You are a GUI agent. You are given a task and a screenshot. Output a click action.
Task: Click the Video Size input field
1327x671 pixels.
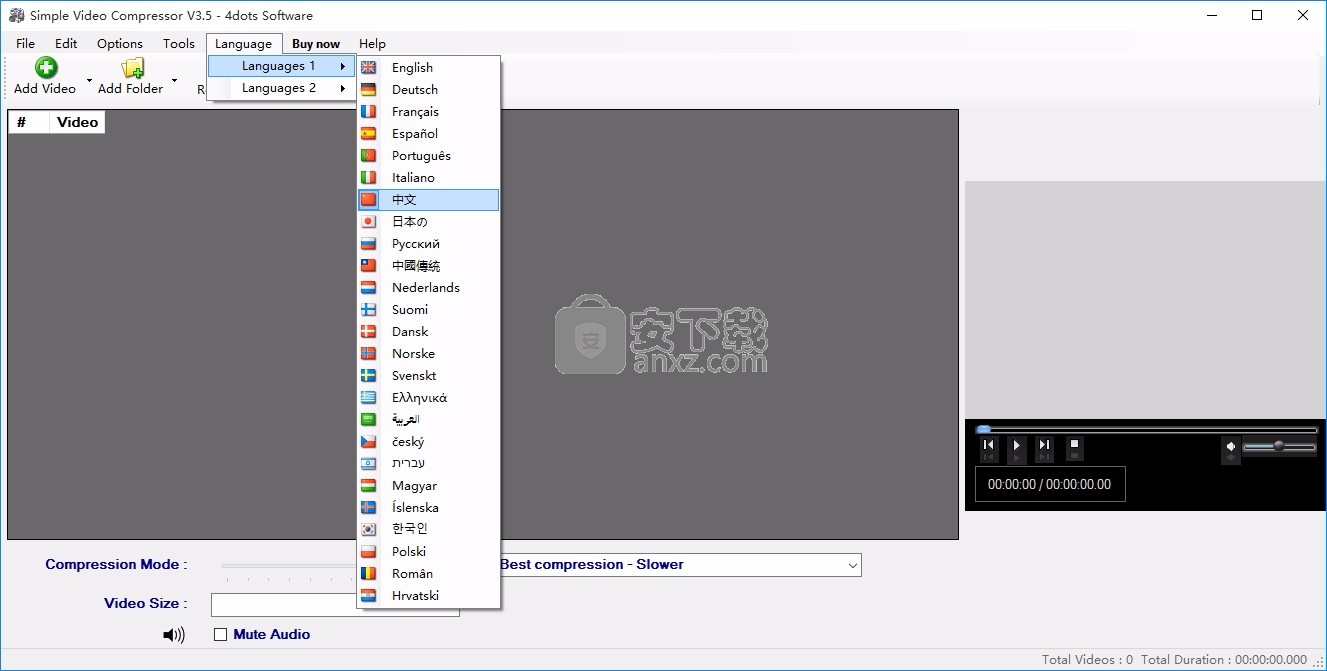pos(284,605)
